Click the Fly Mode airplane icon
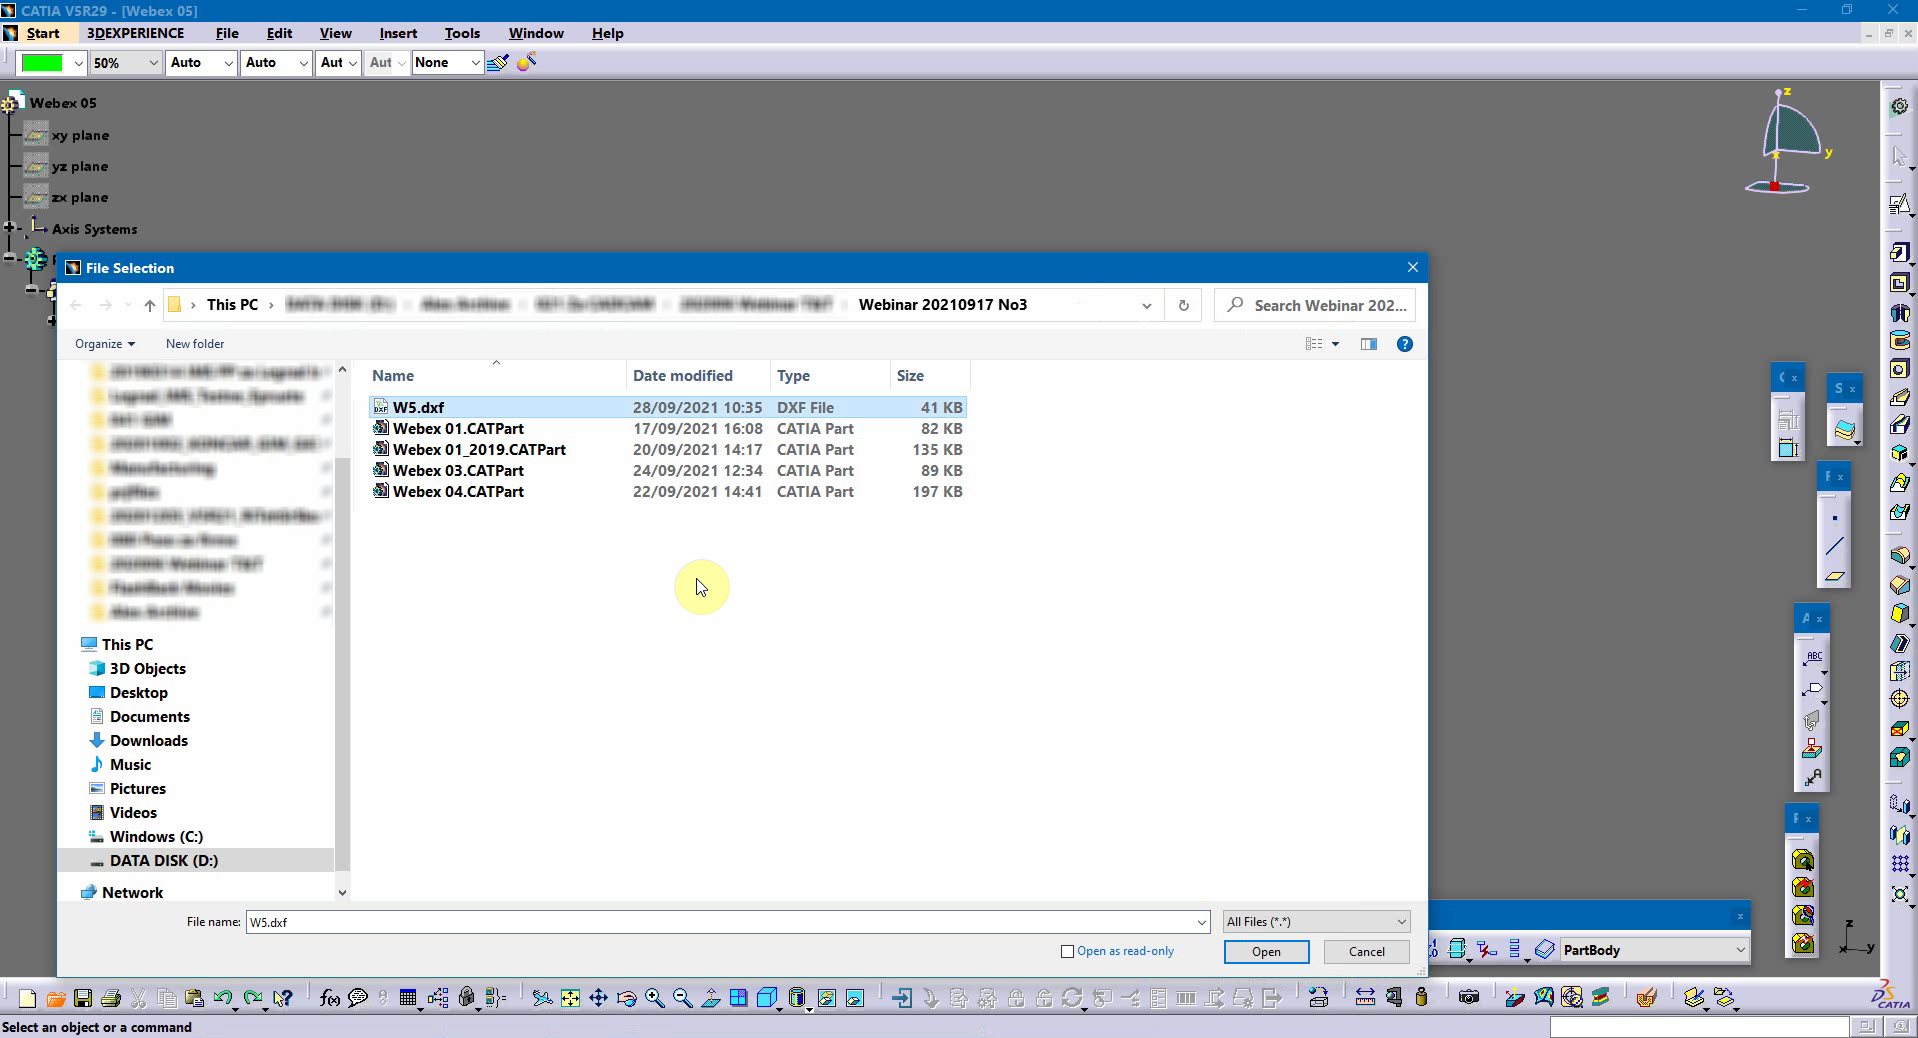Image resolution: width=1918 pixels, height=1038 pixels. [542, 998]
